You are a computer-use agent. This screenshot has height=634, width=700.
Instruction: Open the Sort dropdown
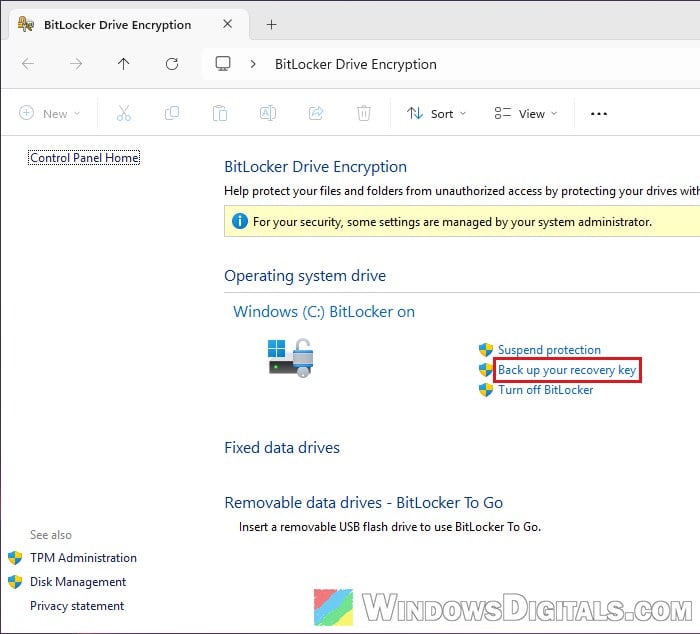click(x=437, y=113)
